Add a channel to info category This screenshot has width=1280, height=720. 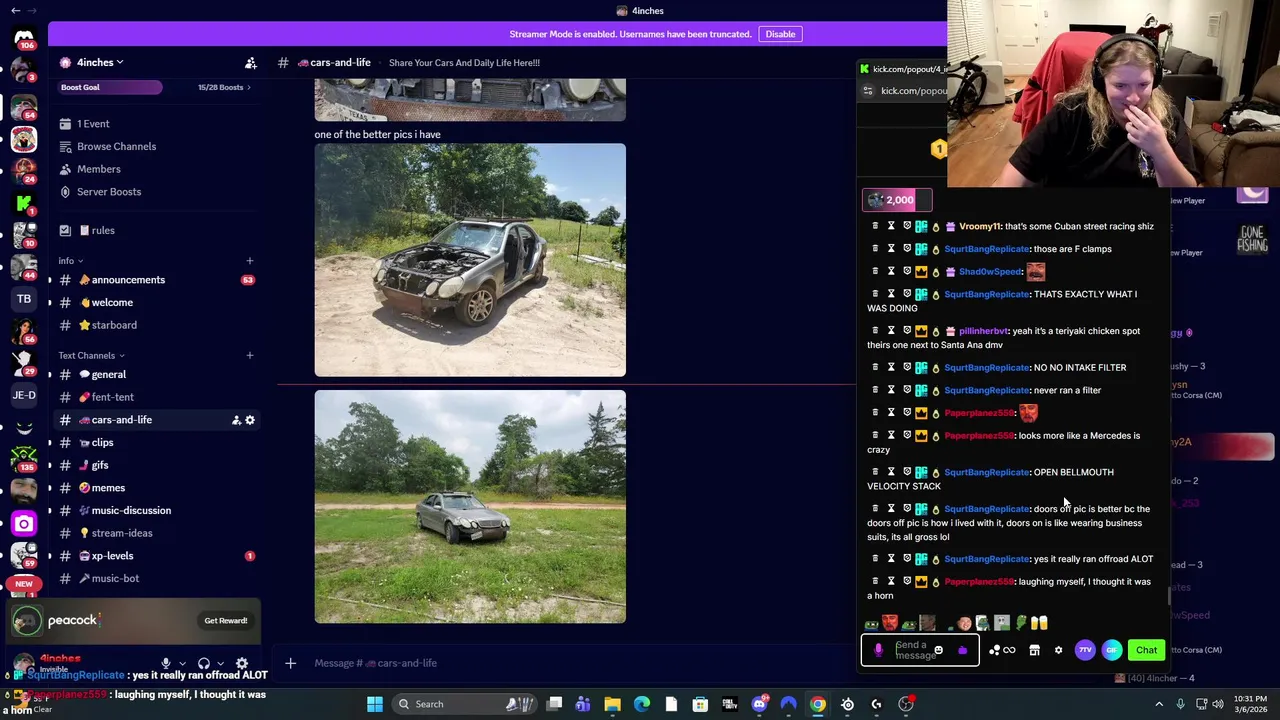[x=250, y=261]
